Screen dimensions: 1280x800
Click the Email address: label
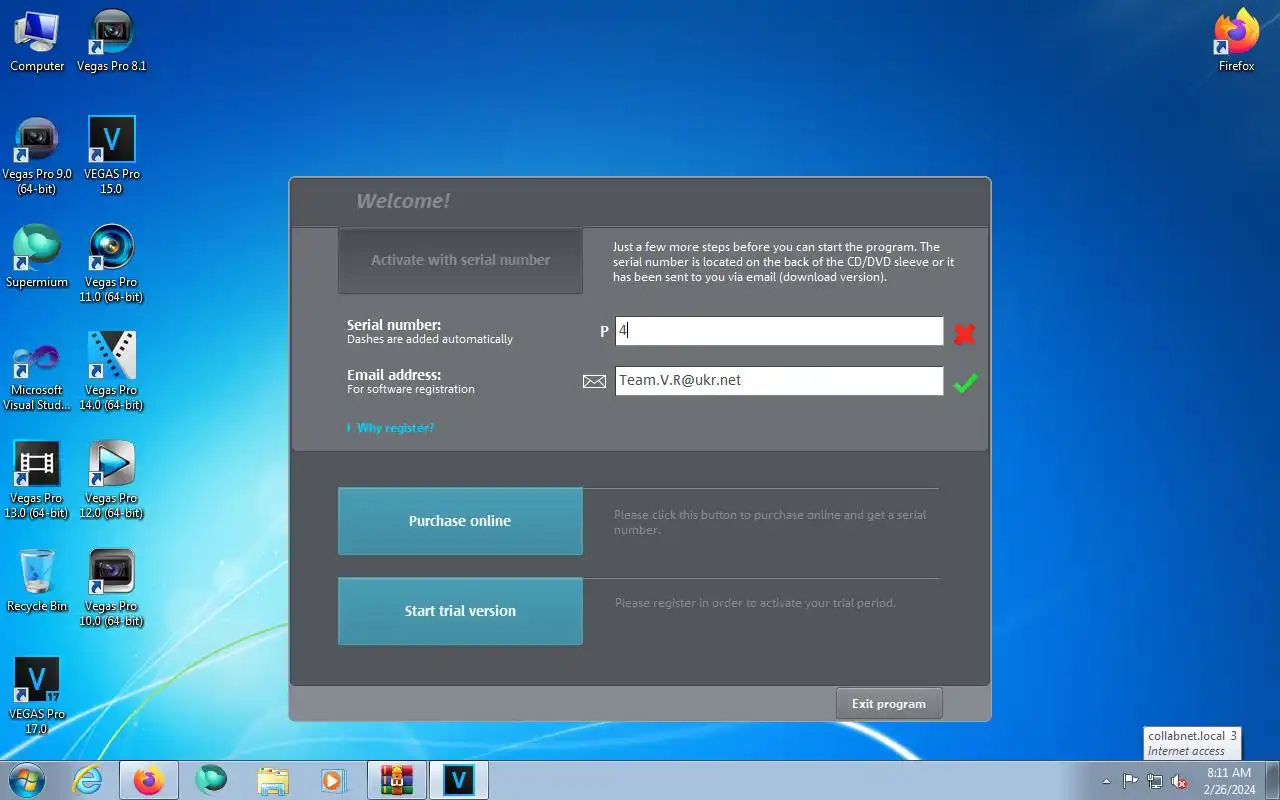click(394, 375)
